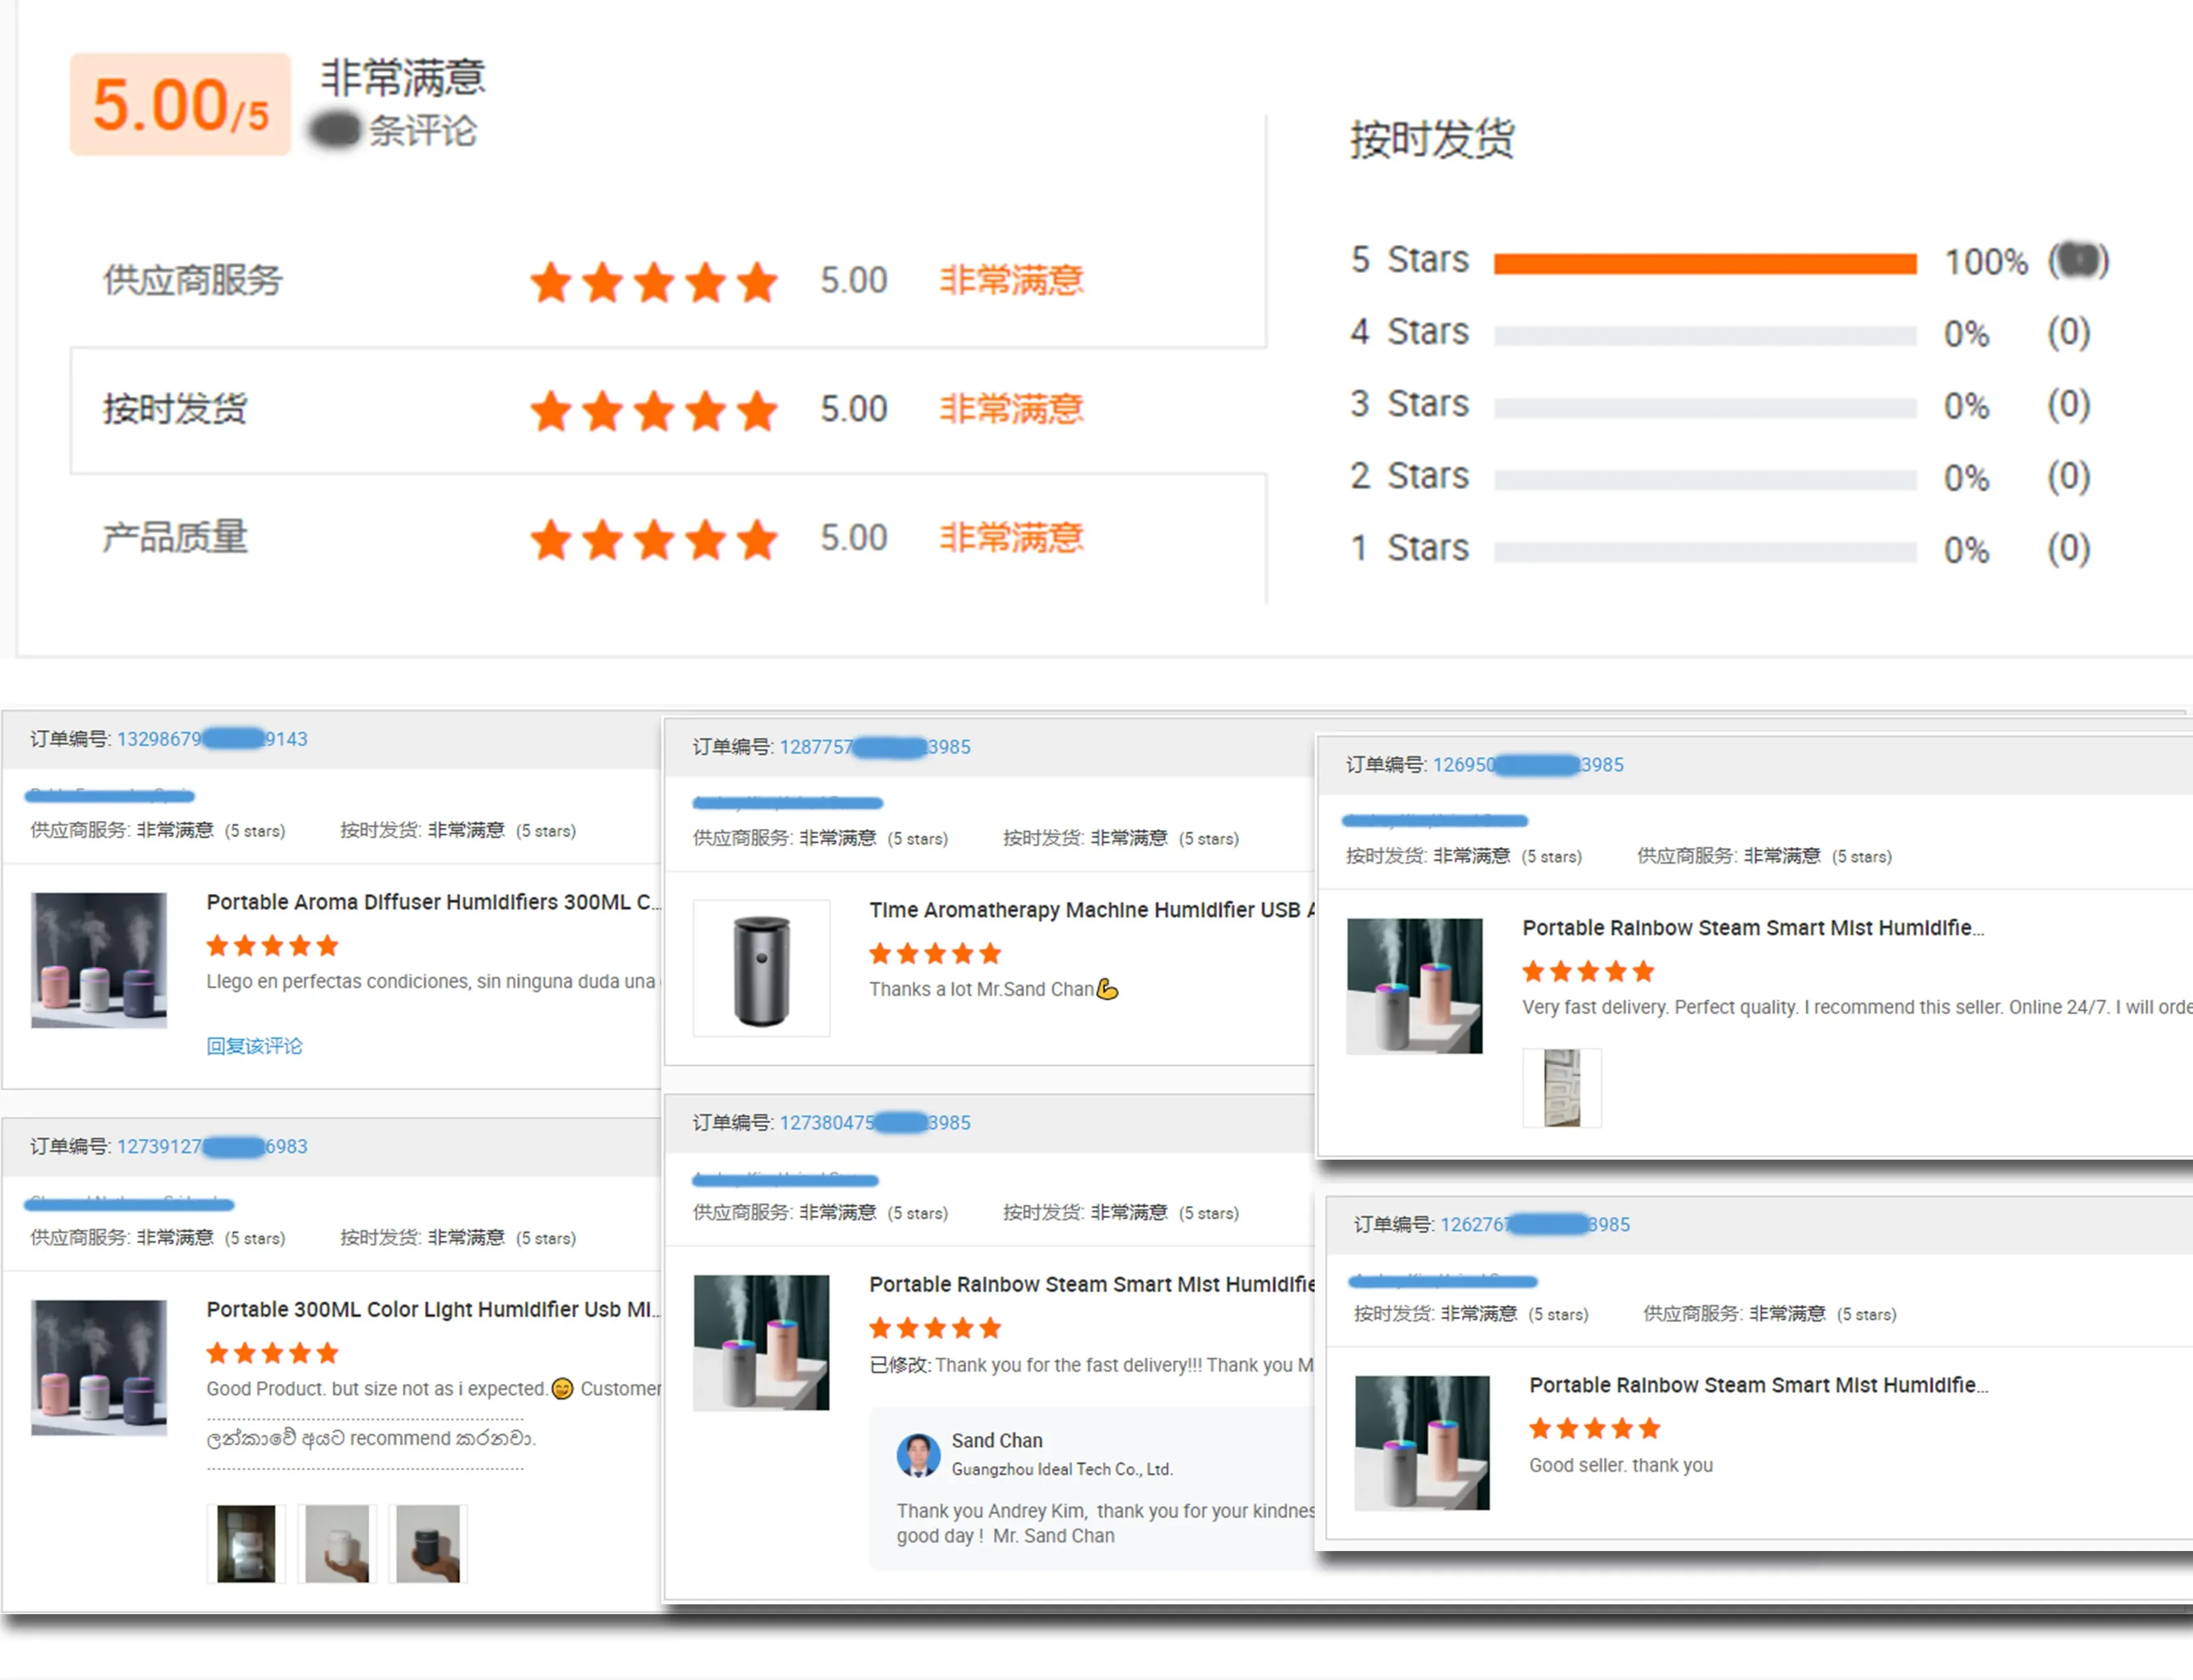Select the 产品质量 rating row

(174, 538)
